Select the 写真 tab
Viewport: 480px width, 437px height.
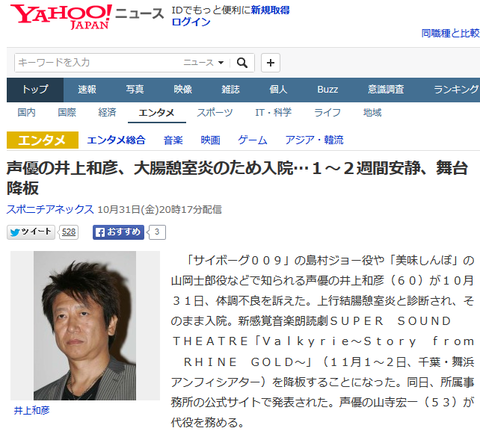[x=135, y=90]
